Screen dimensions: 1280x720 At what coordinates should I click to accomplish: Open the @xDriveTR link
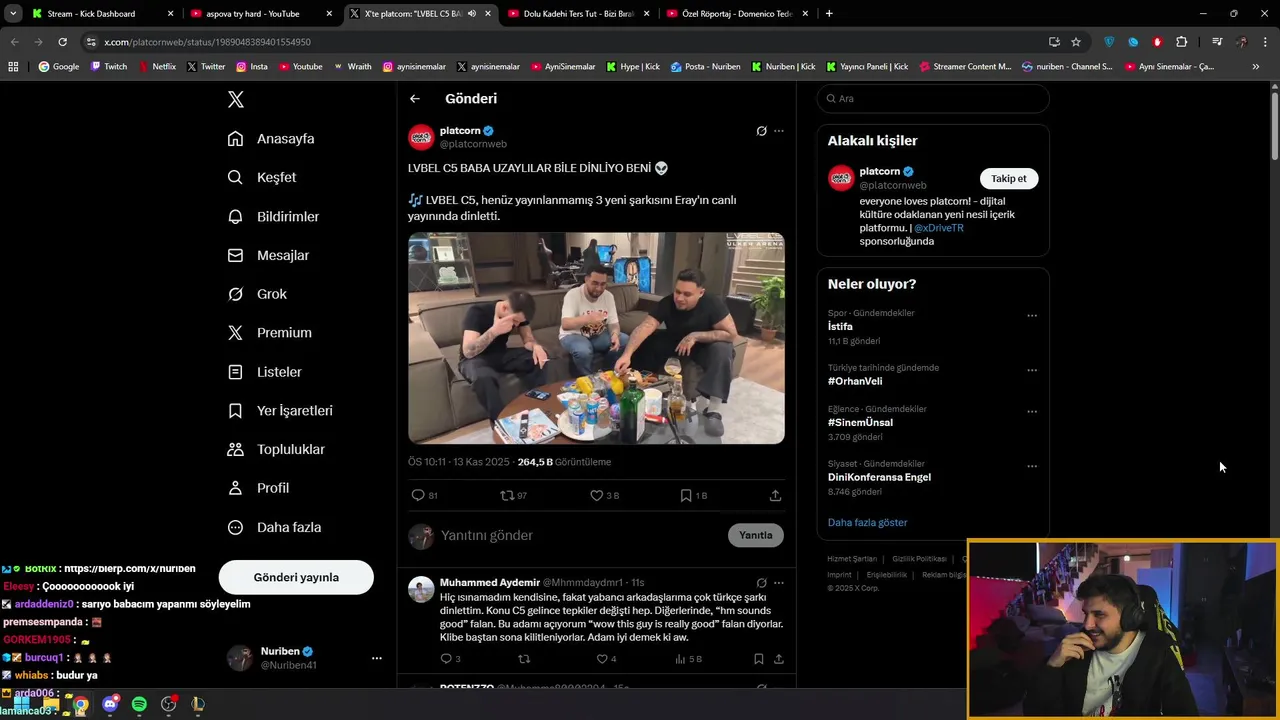(x=939, y=228)
